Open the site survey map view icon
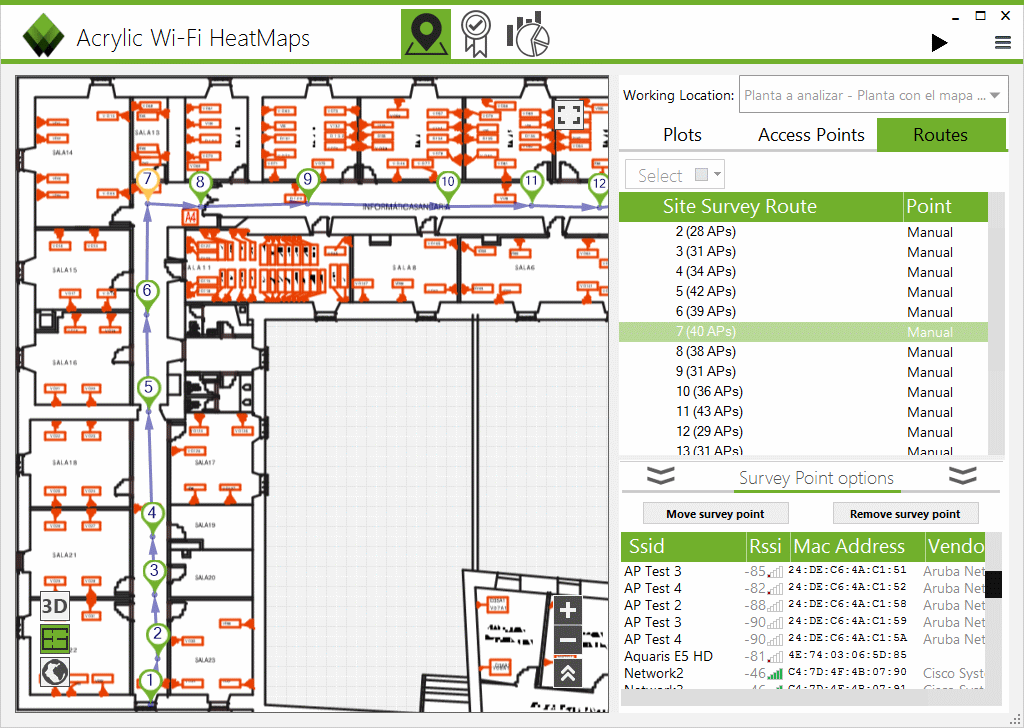 pos(426,34)
